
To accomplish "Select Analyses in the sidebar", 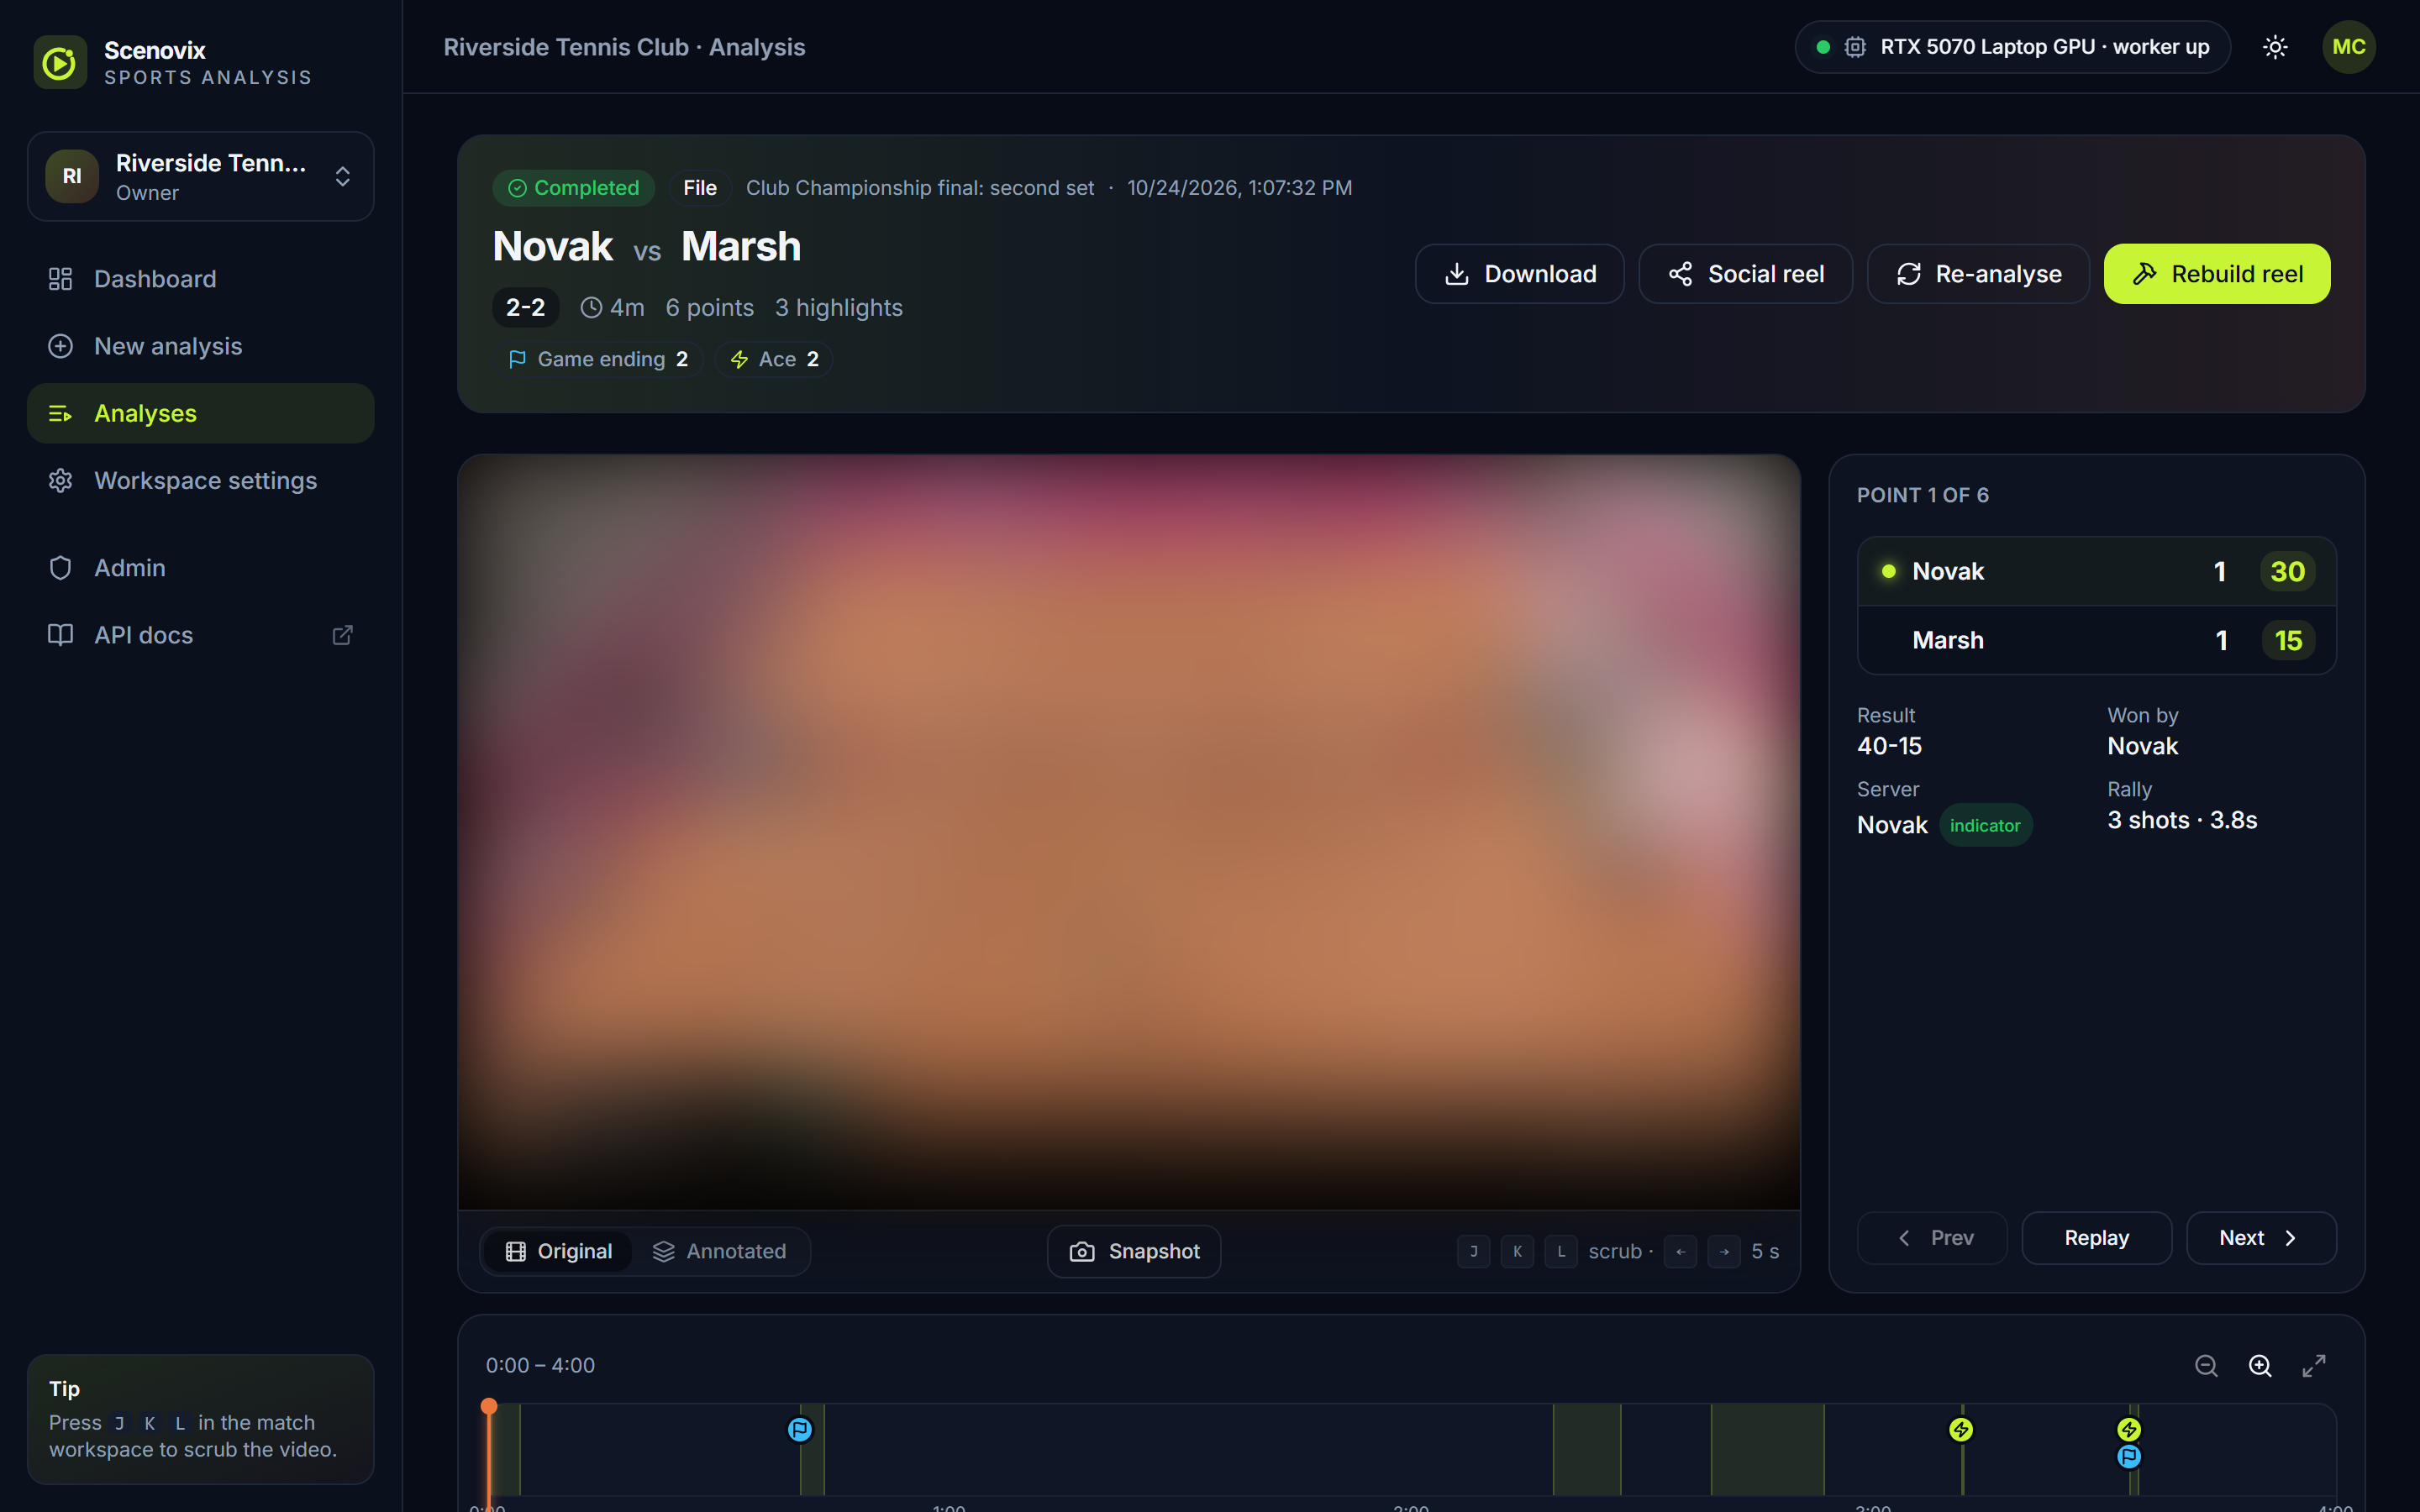I will pos(201,413).
